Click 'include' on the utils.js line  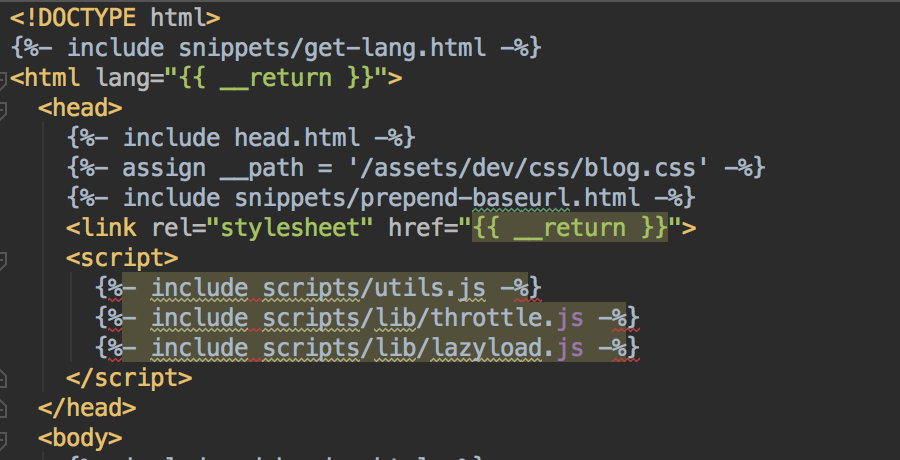pyautogui.click(x=199, y=288)
